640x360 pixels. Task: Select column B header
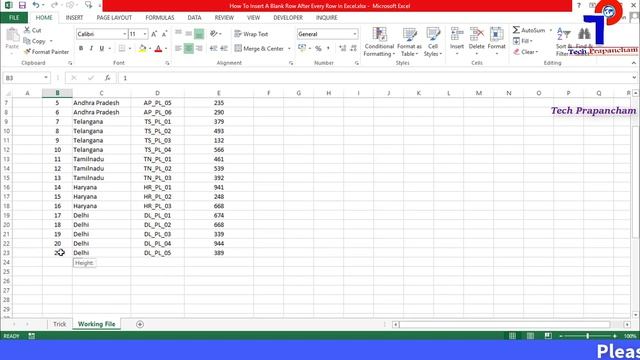57,93
